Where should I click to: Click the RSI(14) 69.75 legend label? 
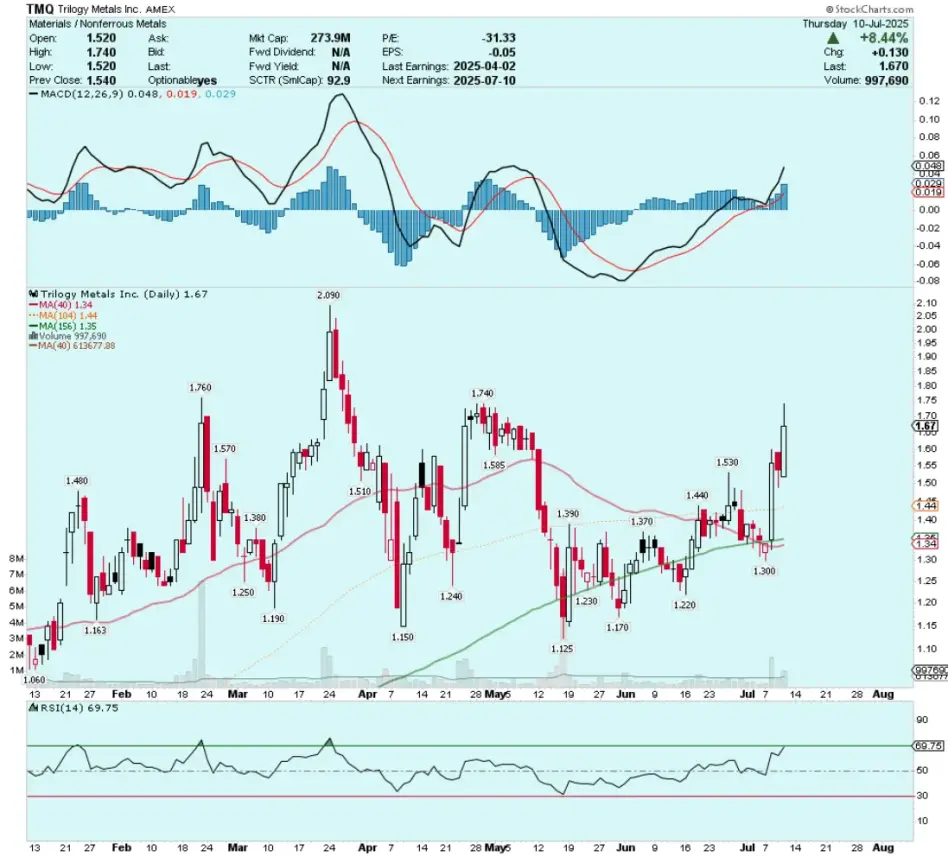[79, 708]
